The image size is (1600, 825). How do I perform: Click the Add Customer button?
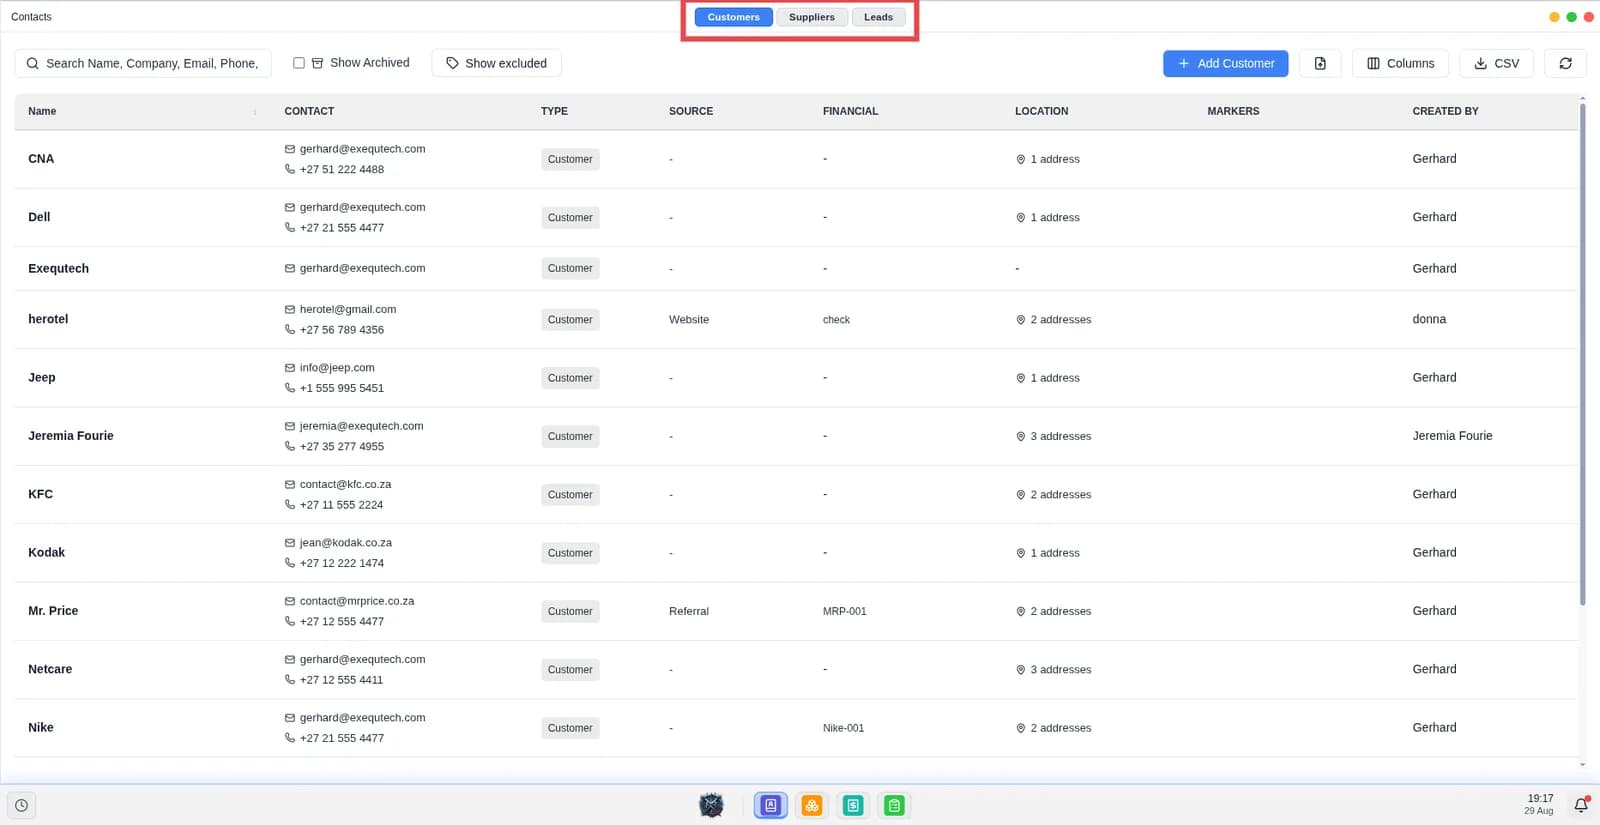(1225, 63)
